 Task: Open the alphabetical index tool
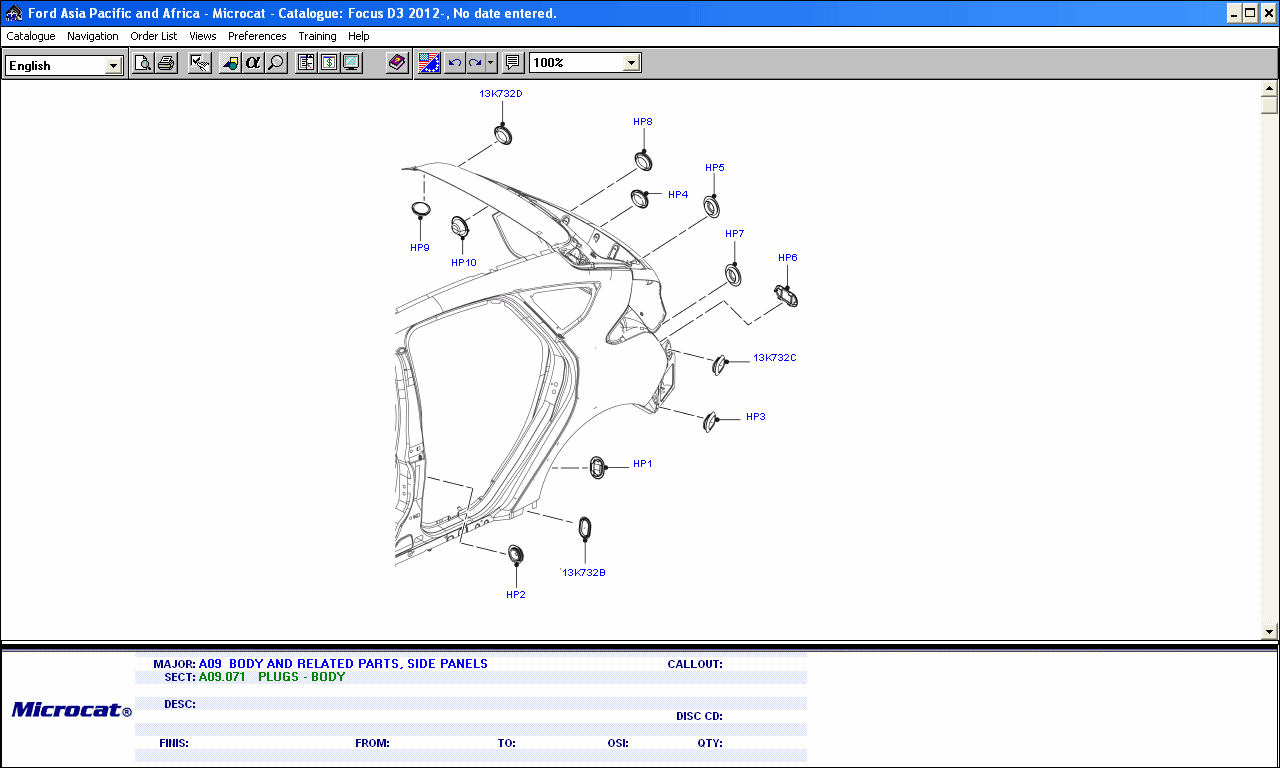[x=253, y=62]
